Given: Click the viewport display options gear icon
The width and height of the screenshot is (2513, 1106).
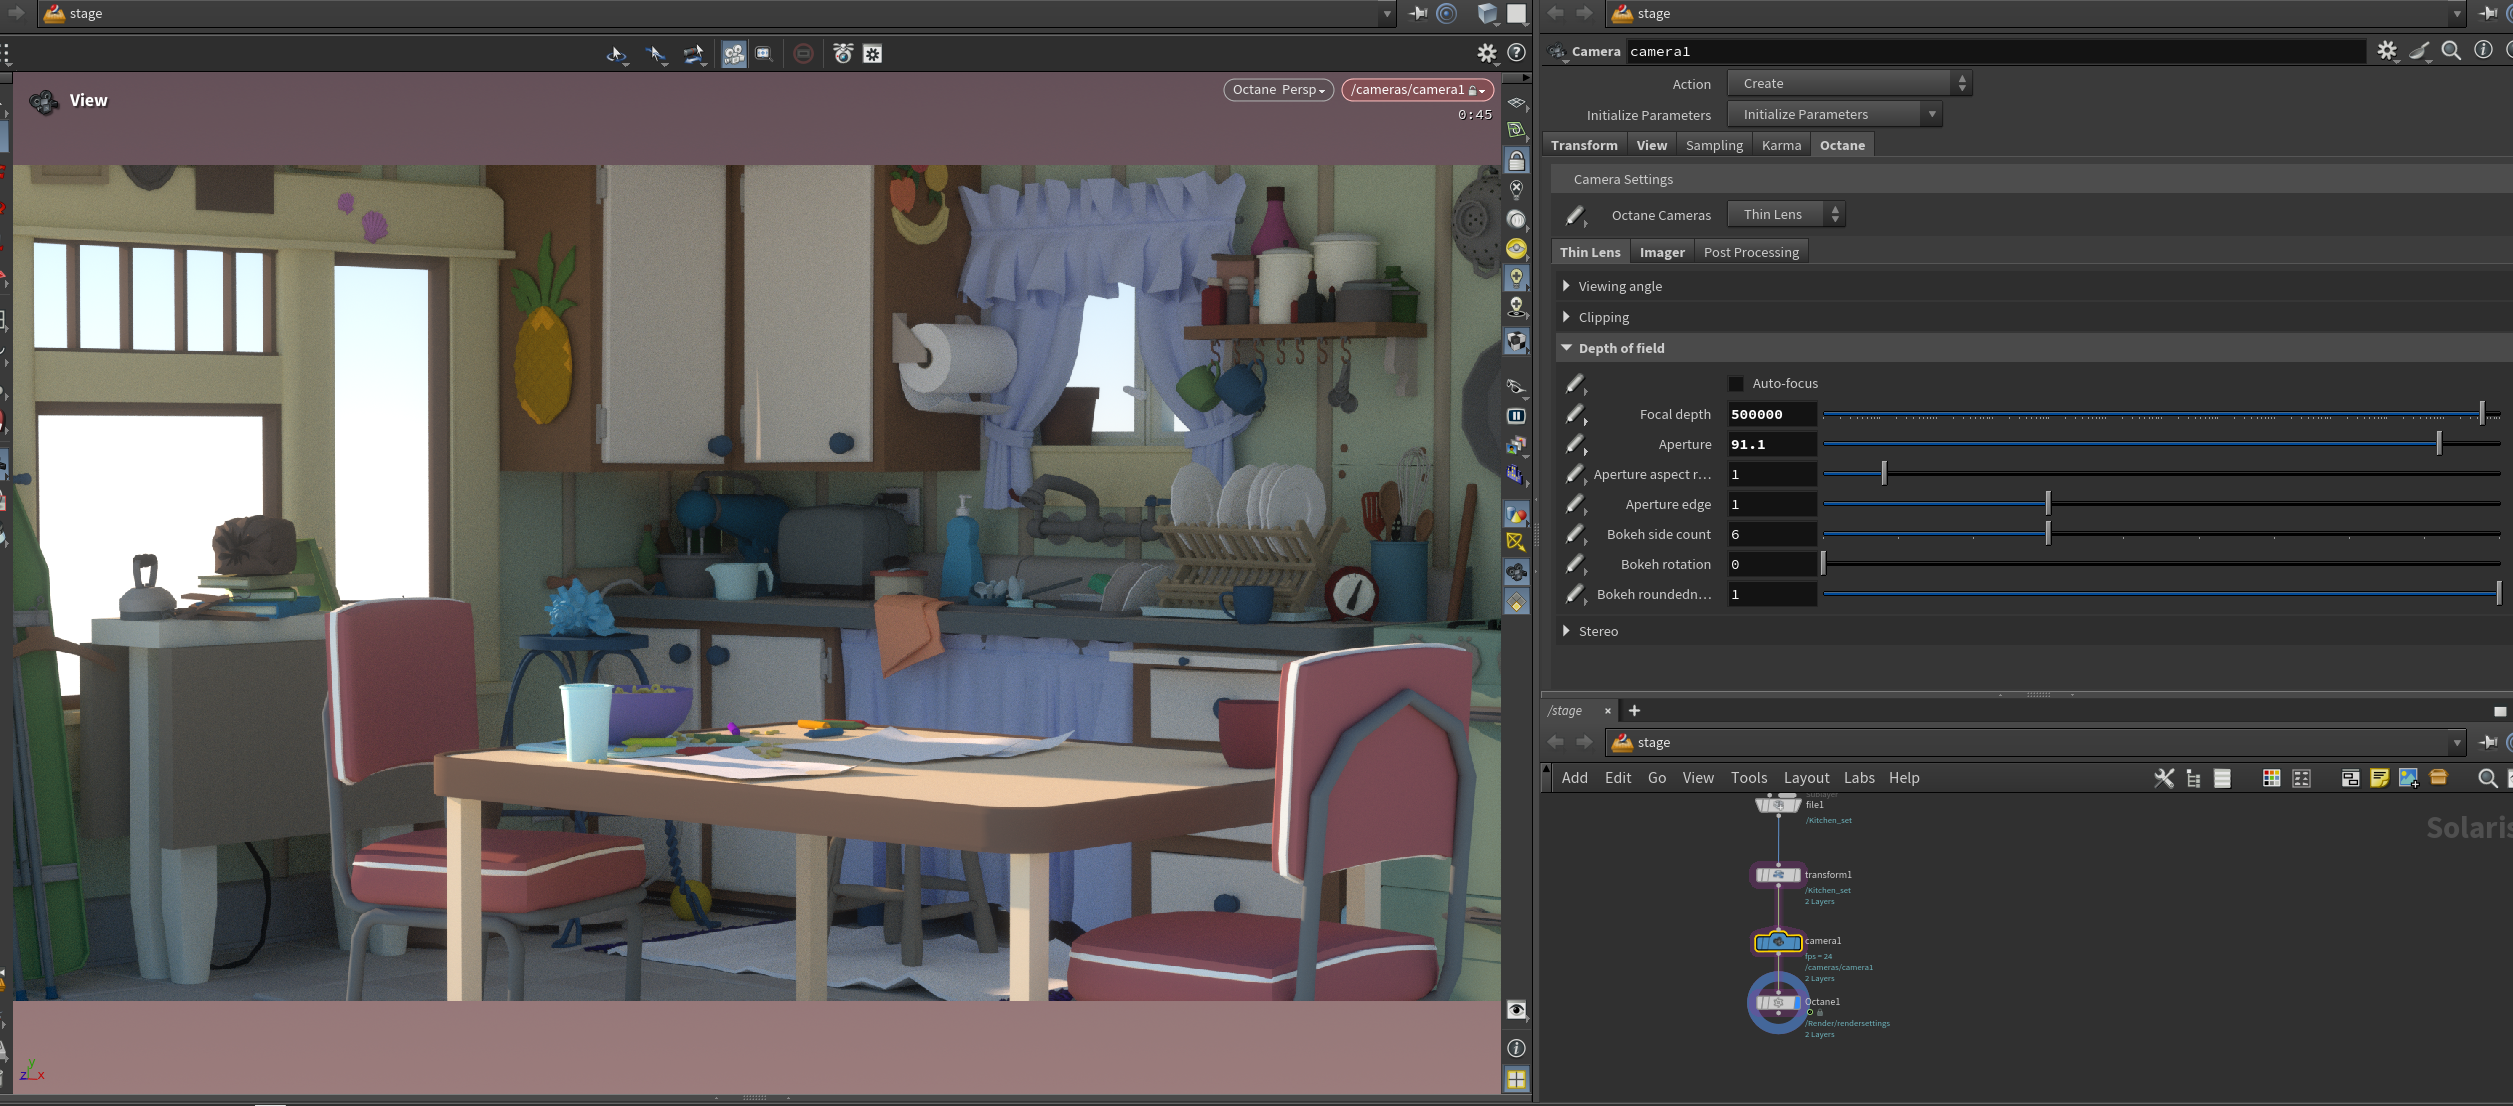Looking at the screenshot, I should [1487, 53].
